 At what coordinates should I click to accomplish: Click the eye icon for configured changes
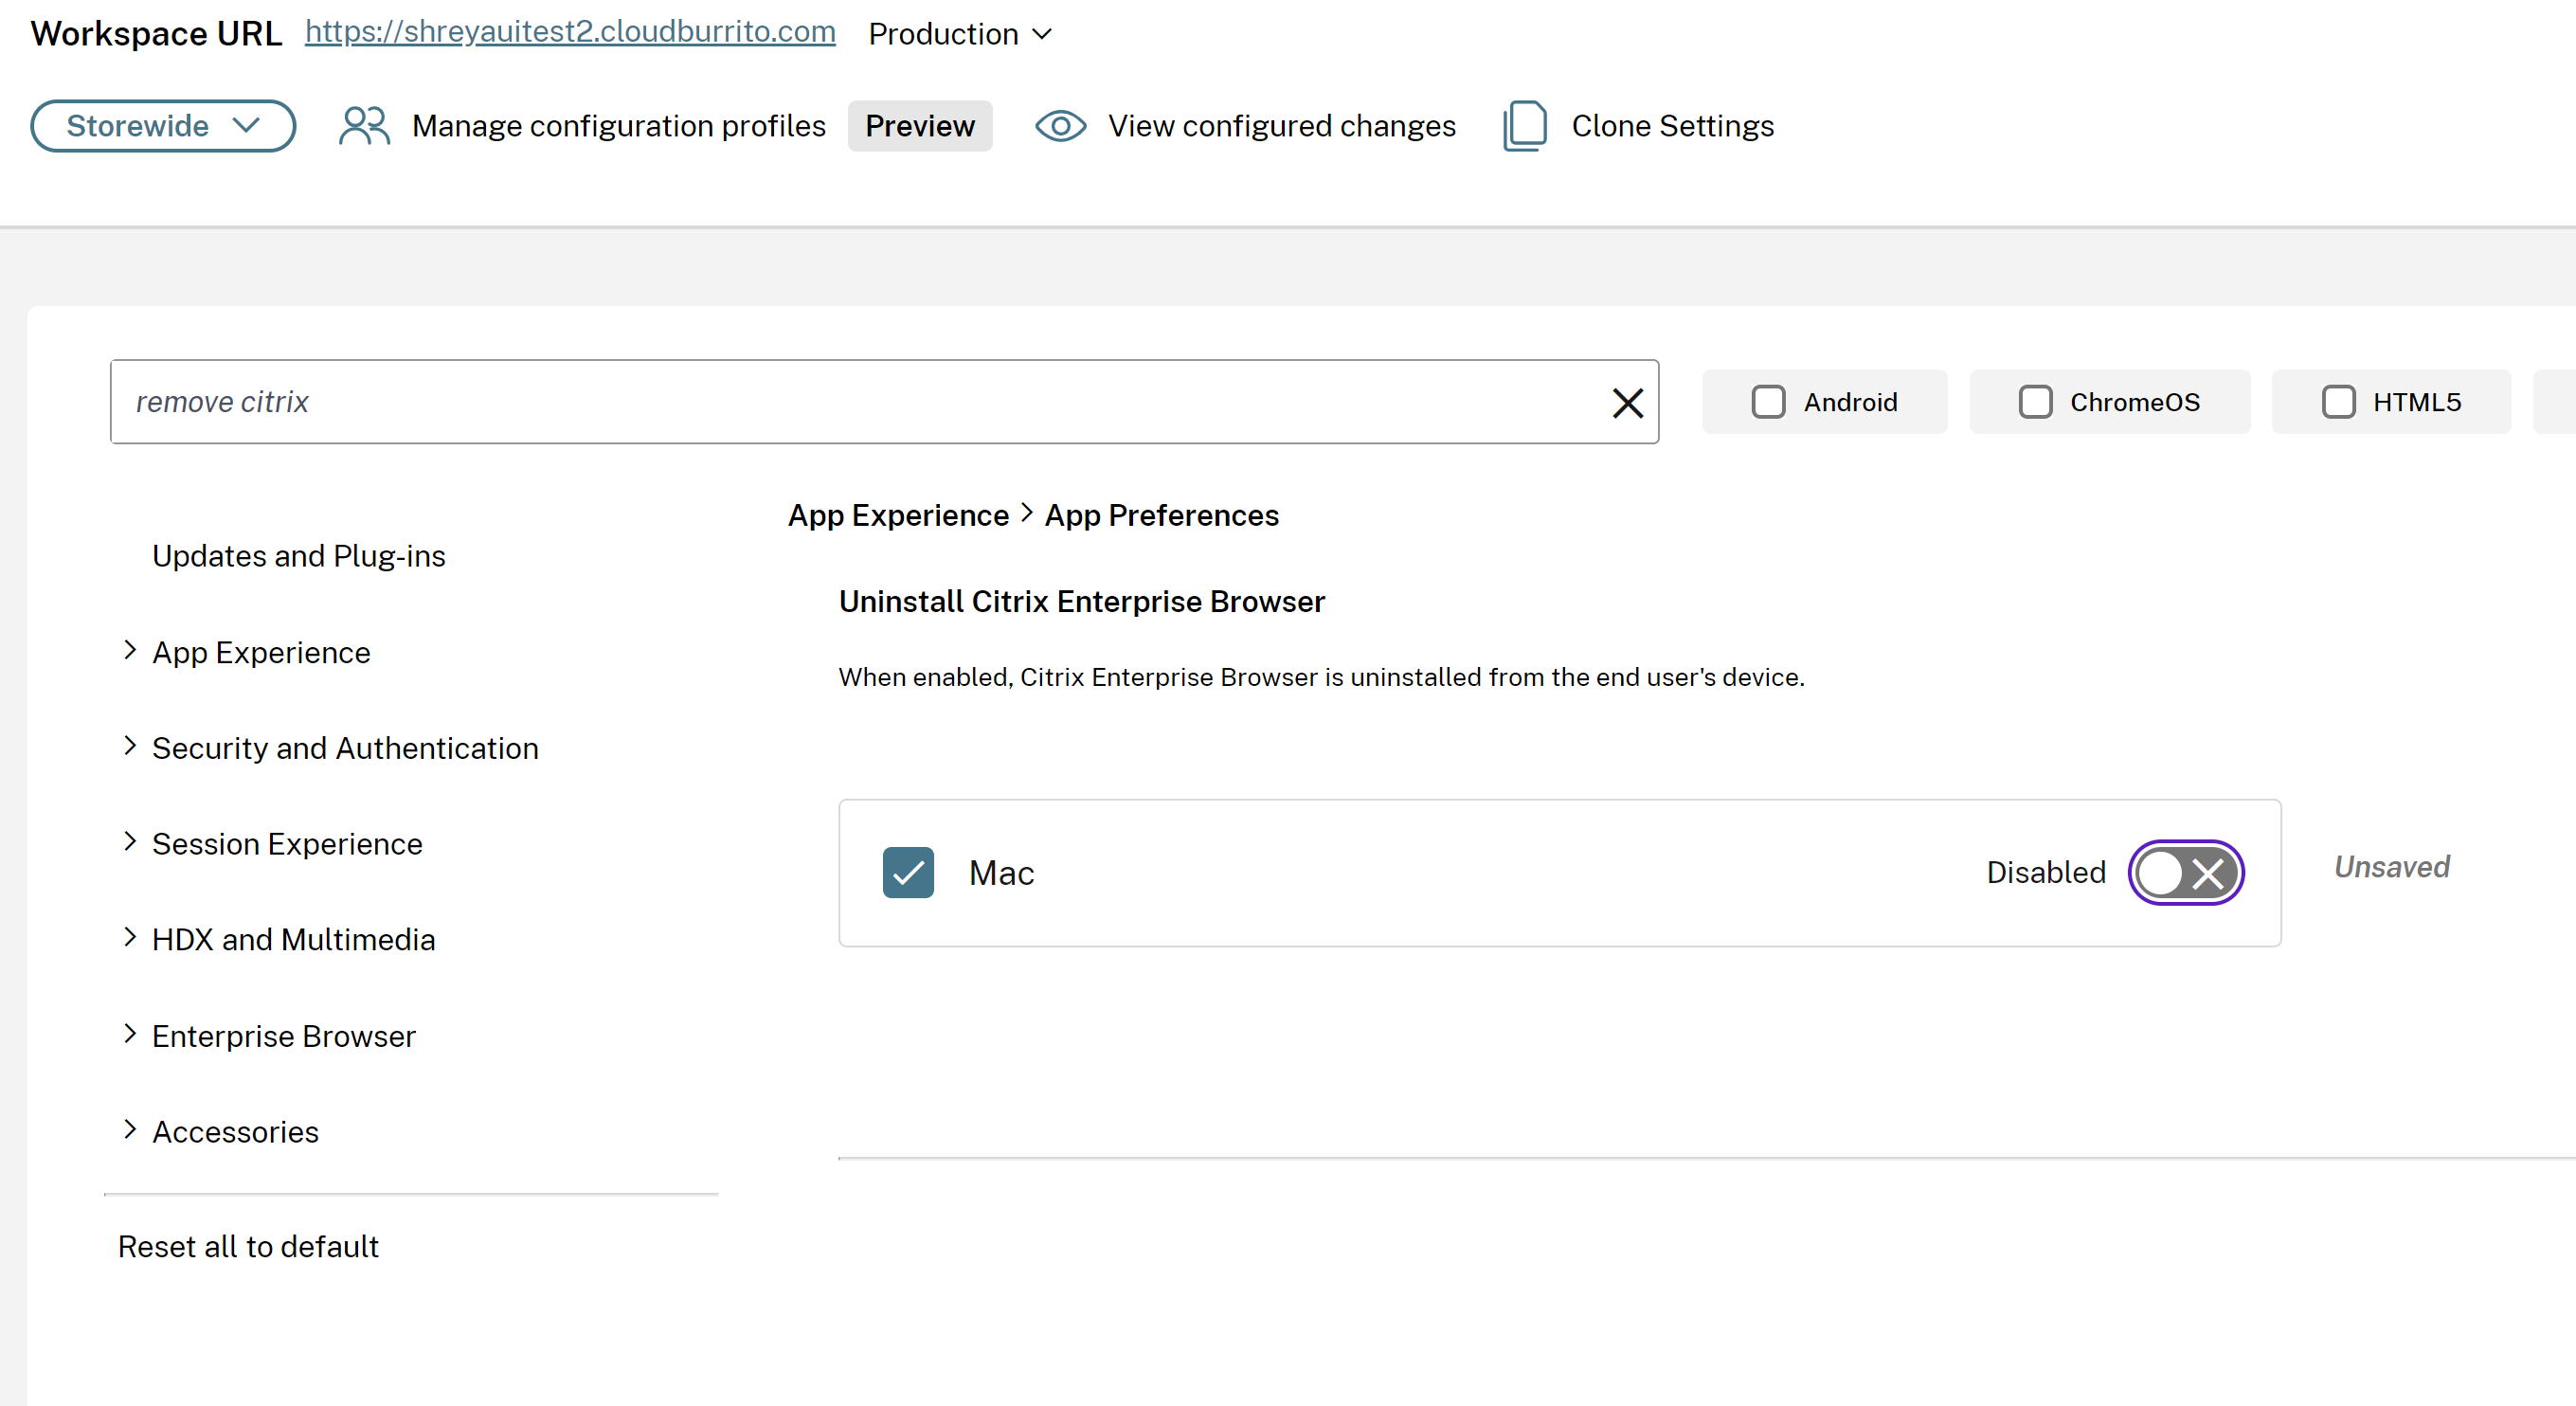(1060, 126)
